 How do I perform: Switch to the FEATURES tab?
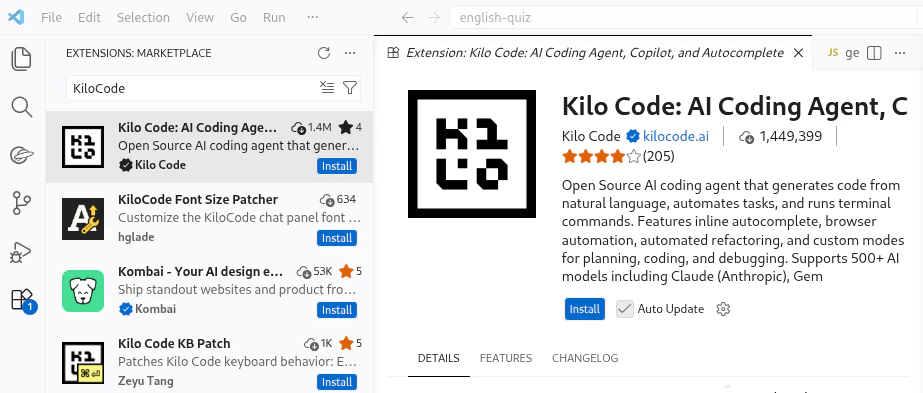point(506,358)
